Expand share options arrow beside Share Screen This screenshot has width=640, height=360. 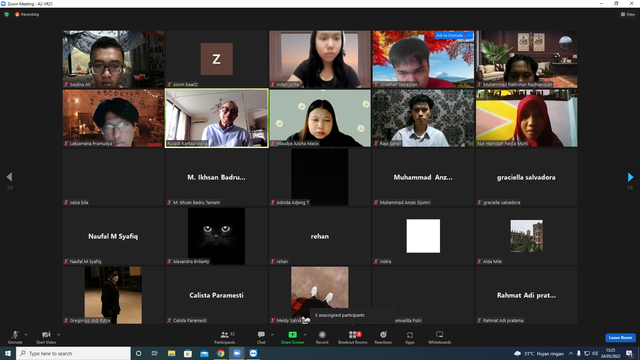tap(305, 335)
